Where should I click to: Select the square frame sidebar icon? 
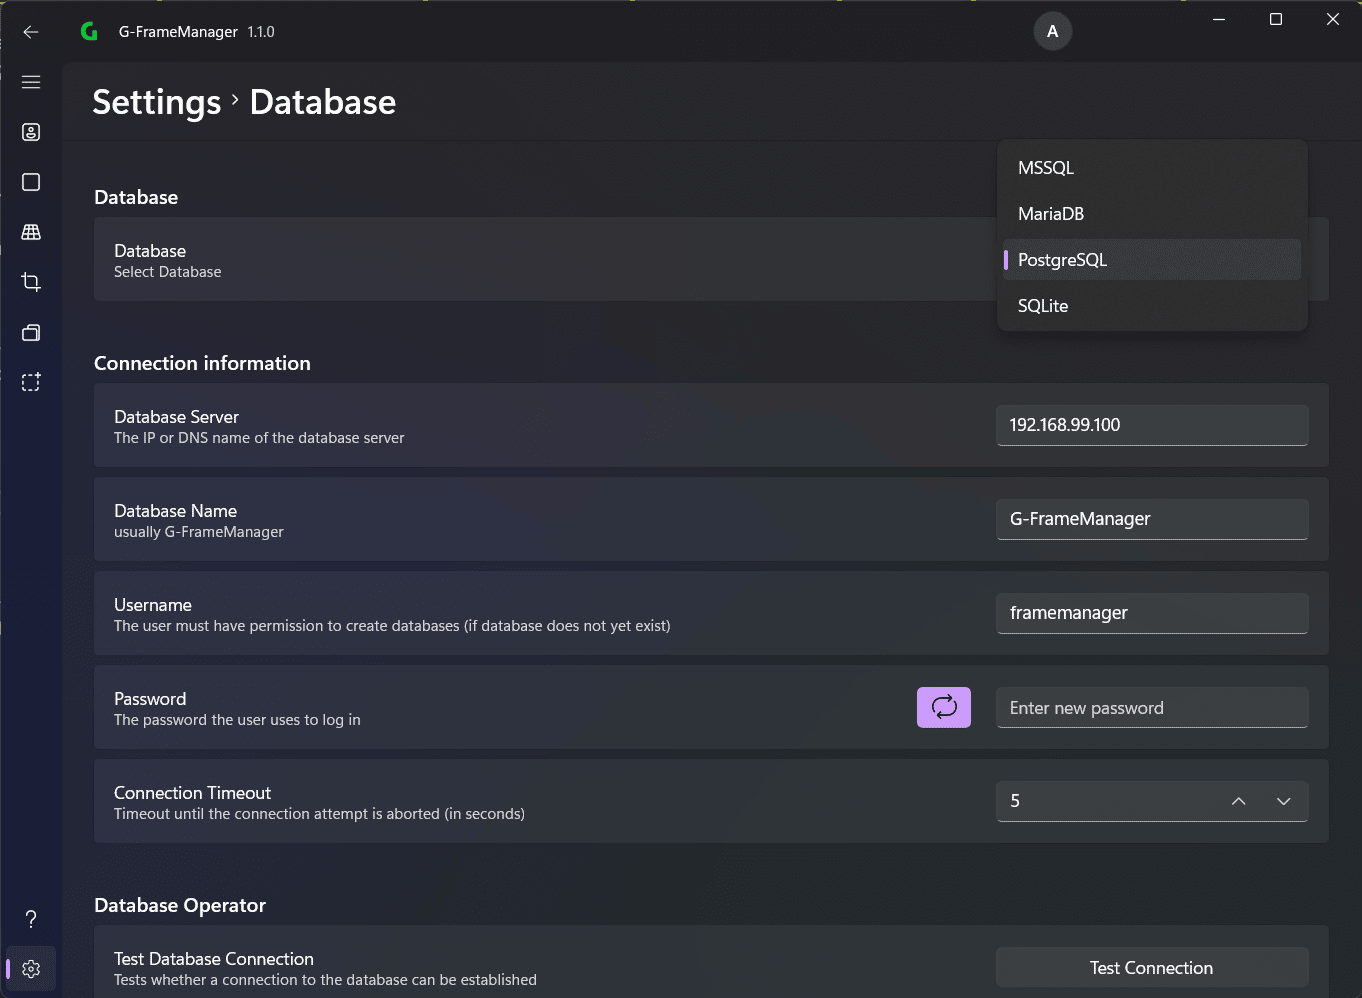(x=31, y=182)
